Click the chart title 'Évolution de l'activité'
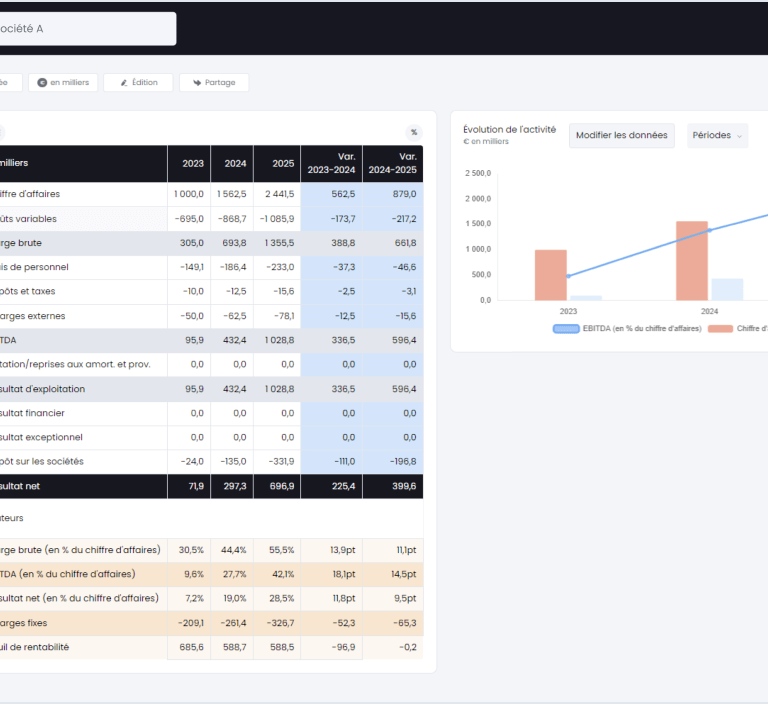Image resolution: width=768 pixels, height=704 pixels. point(510,130)
